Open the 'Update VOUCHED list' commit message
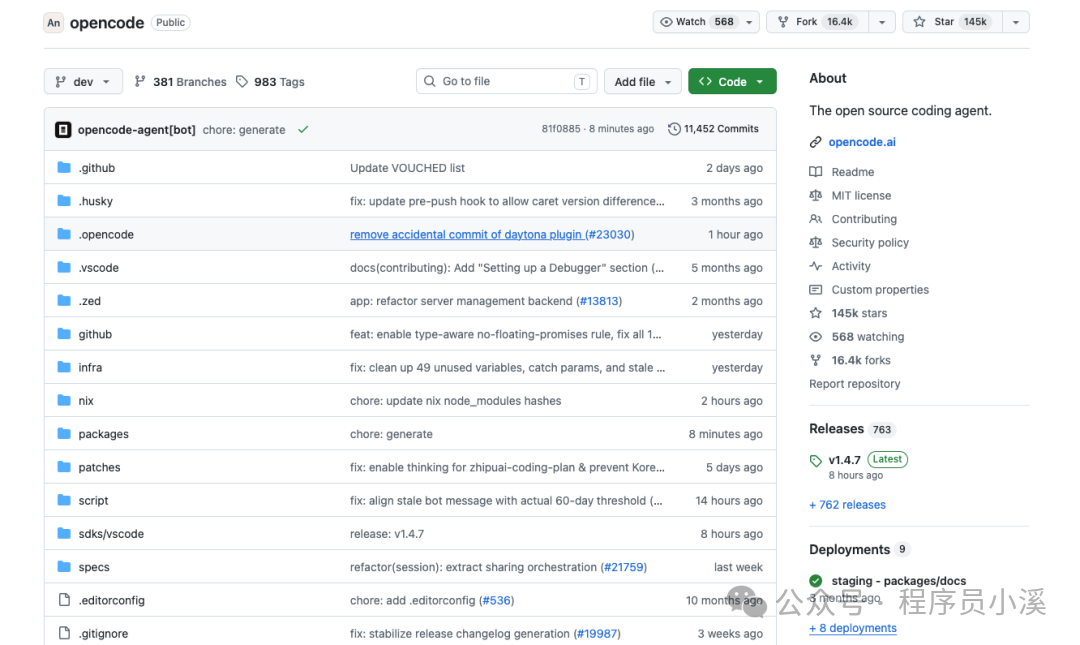Image resolution: width=1080 pixels, height=645 pixels. 407,167
